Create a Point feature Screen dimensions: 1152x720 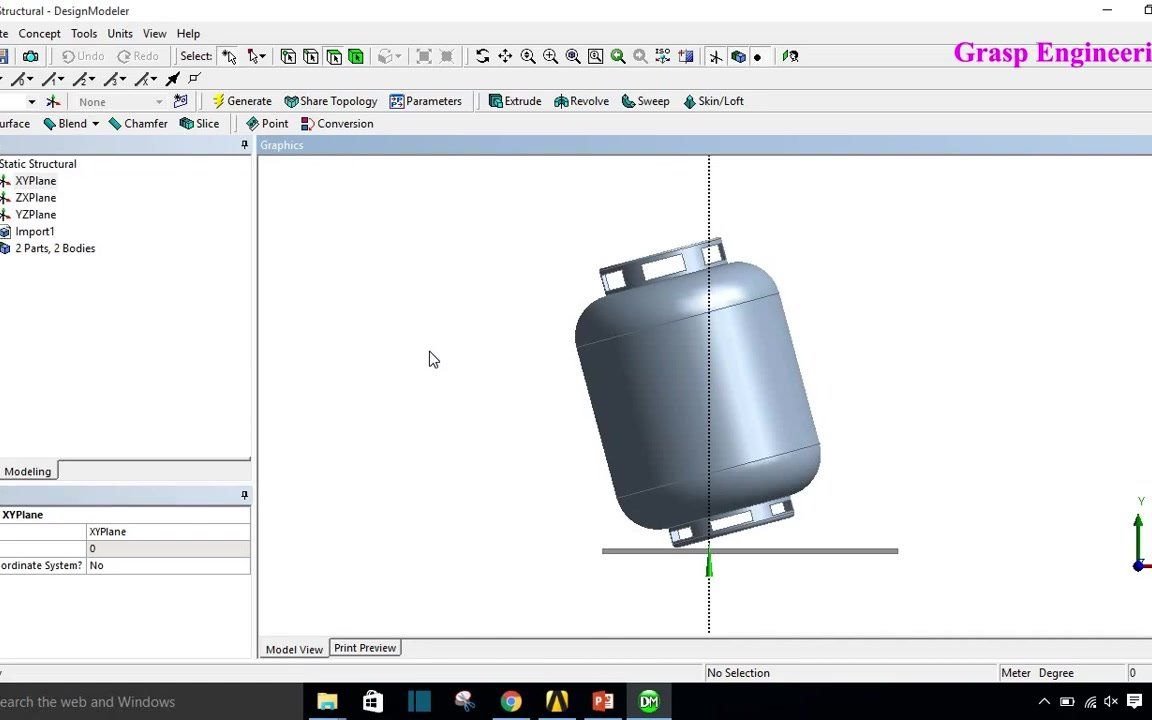point(268,123)
